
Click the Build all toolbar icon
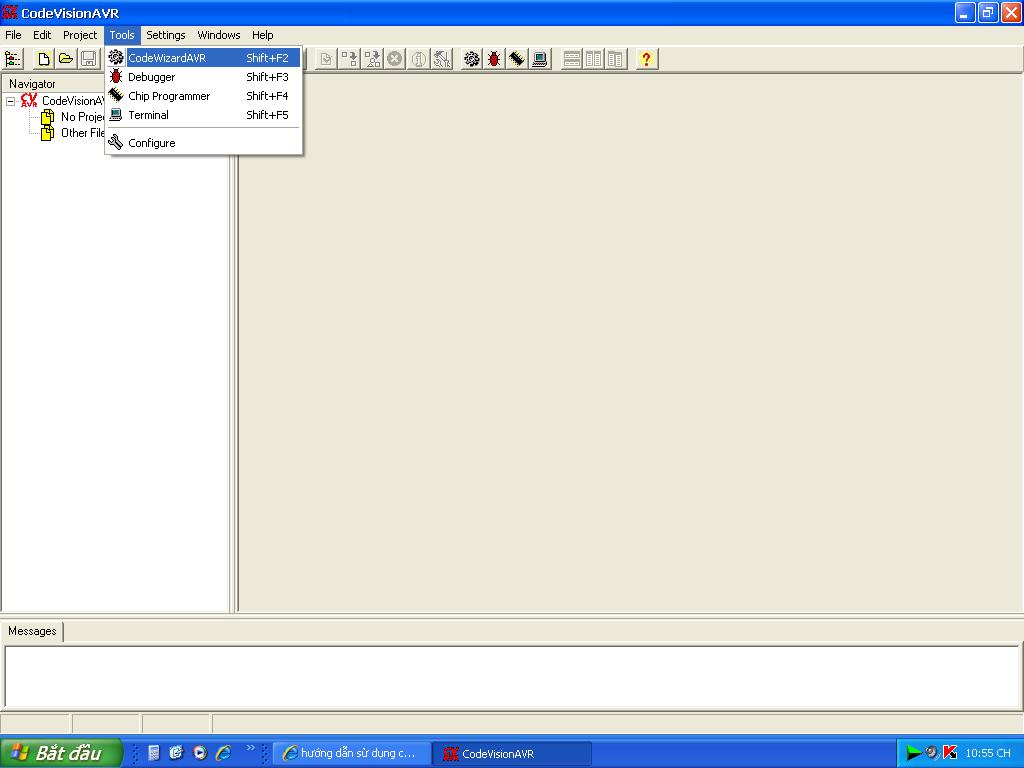(372, 59)
